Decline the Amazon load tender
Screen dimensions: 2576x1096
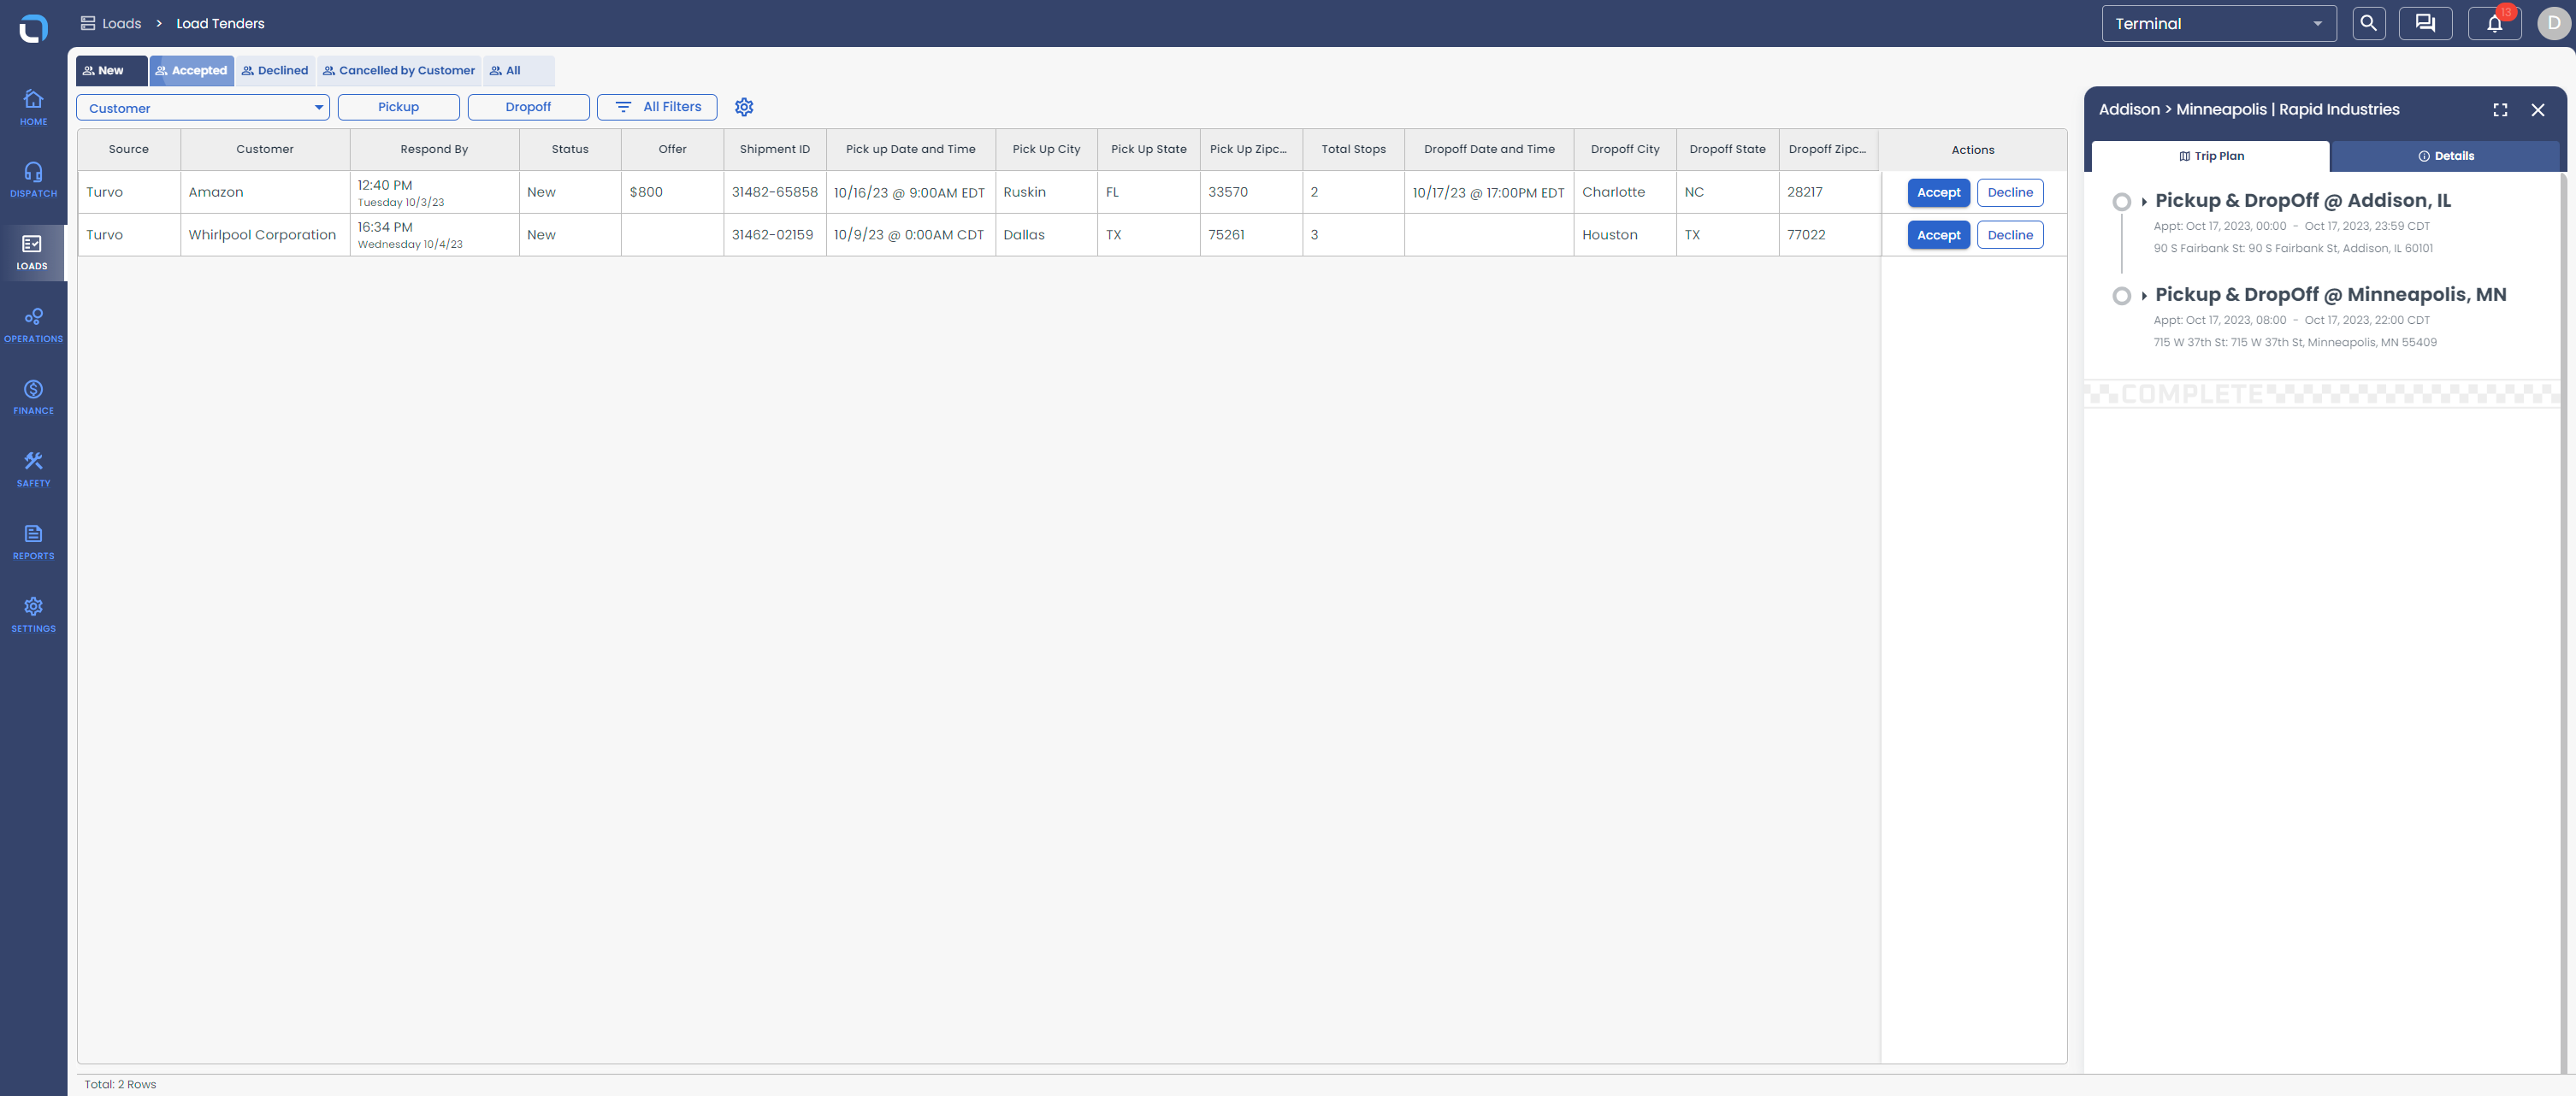[x=2010, y=192]
